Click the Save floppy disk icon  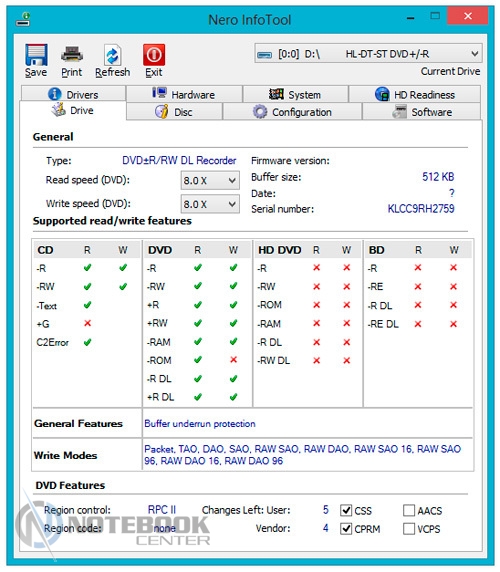(36, 55)
